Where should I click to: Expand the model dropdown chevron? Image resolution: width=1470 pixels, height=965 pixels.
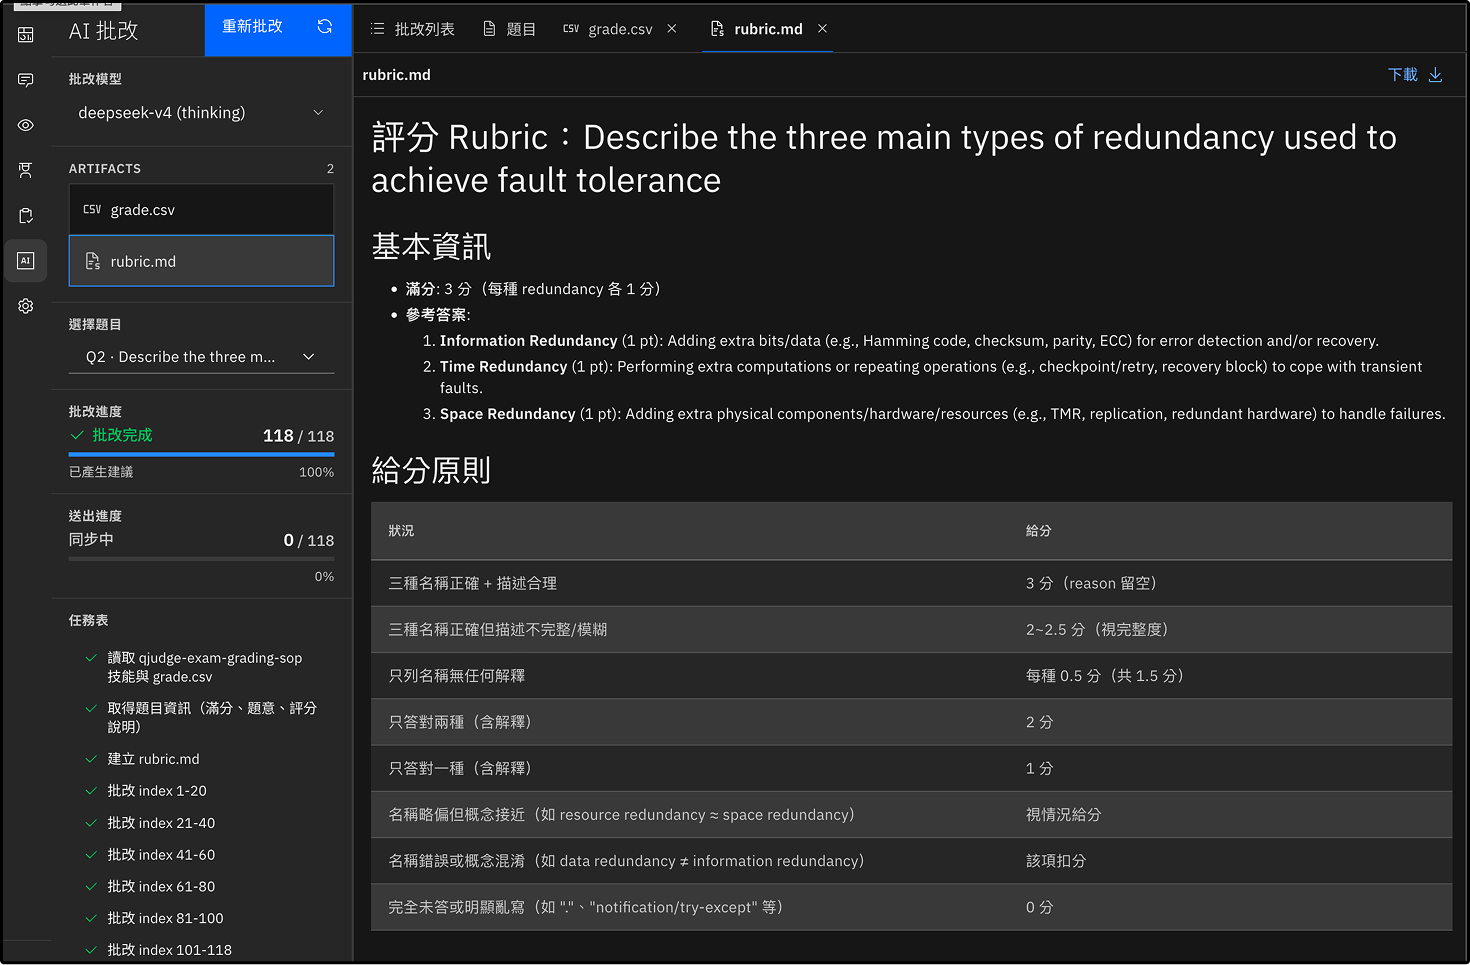pyautogui.click(x=318, y=113)
